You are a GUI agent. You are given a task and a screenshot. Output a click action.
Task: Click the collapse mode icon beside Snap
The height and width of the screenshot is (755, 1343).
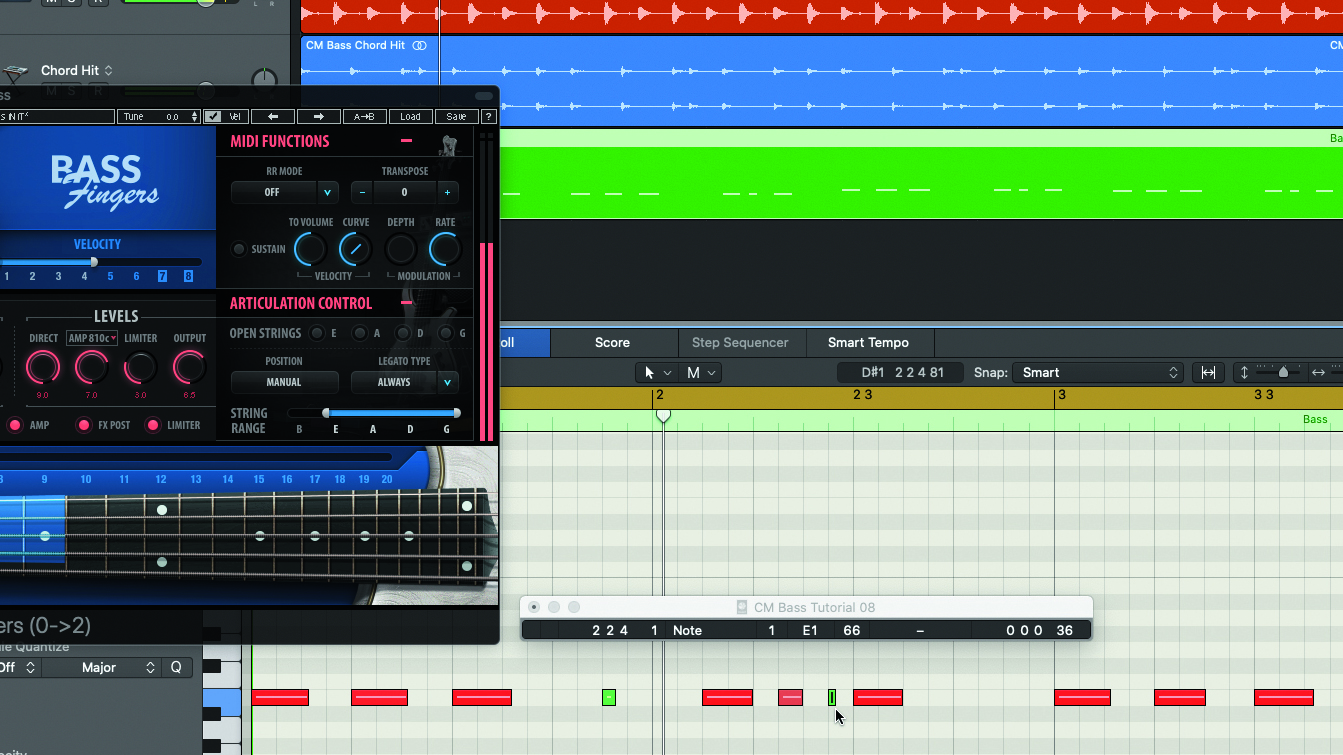point(1208,372)
